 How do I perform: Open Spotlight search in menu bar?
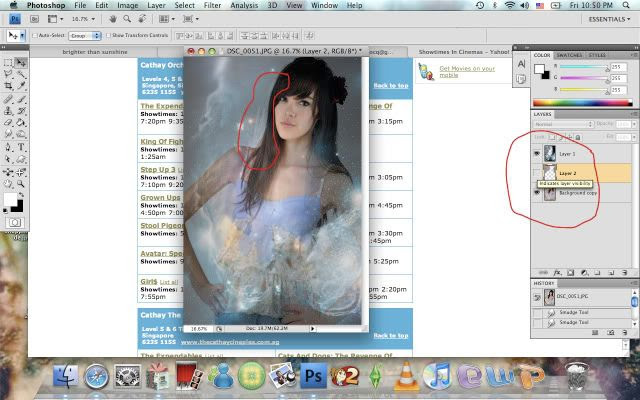(626, 5)
